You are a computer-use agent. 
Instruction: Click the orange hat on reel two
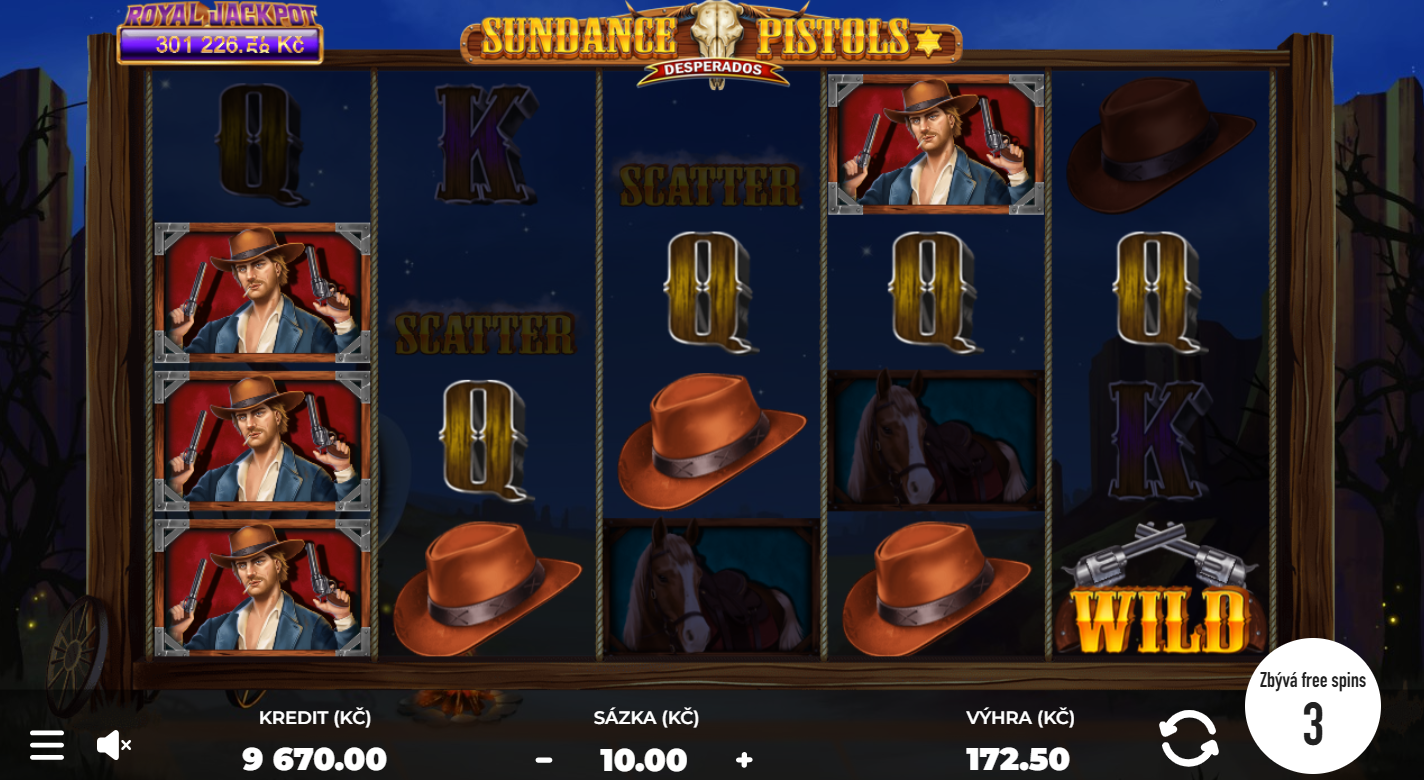point(487,588)
